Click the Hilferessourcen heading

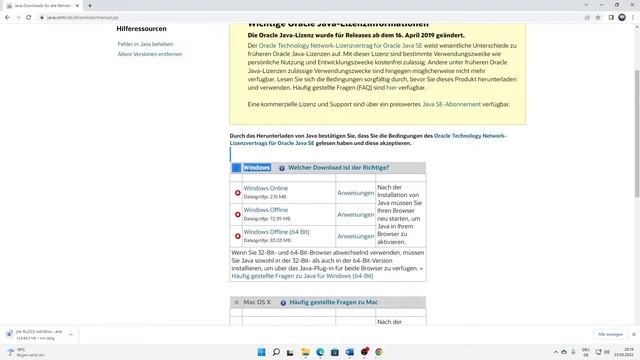[142, 29]
